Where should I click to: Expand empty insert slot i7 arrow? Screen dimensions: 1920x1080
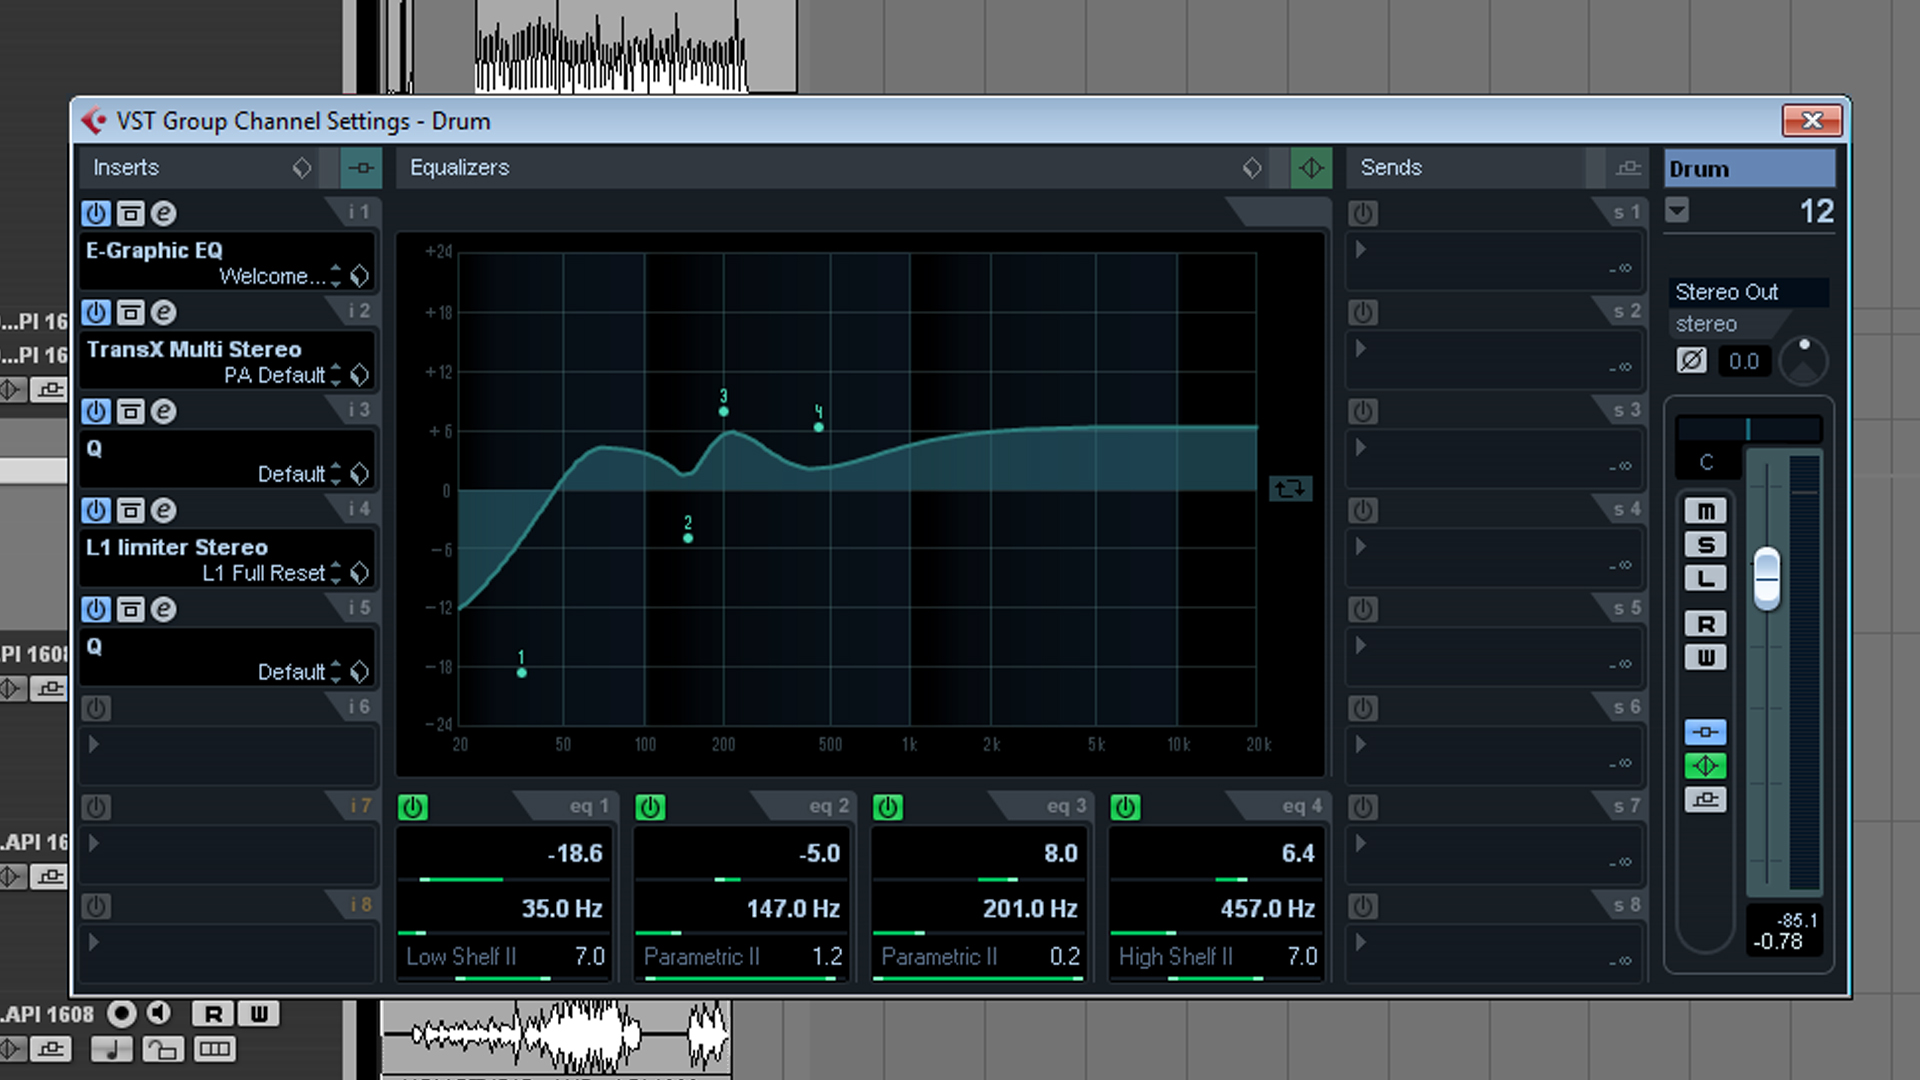(x=94, y=843)
